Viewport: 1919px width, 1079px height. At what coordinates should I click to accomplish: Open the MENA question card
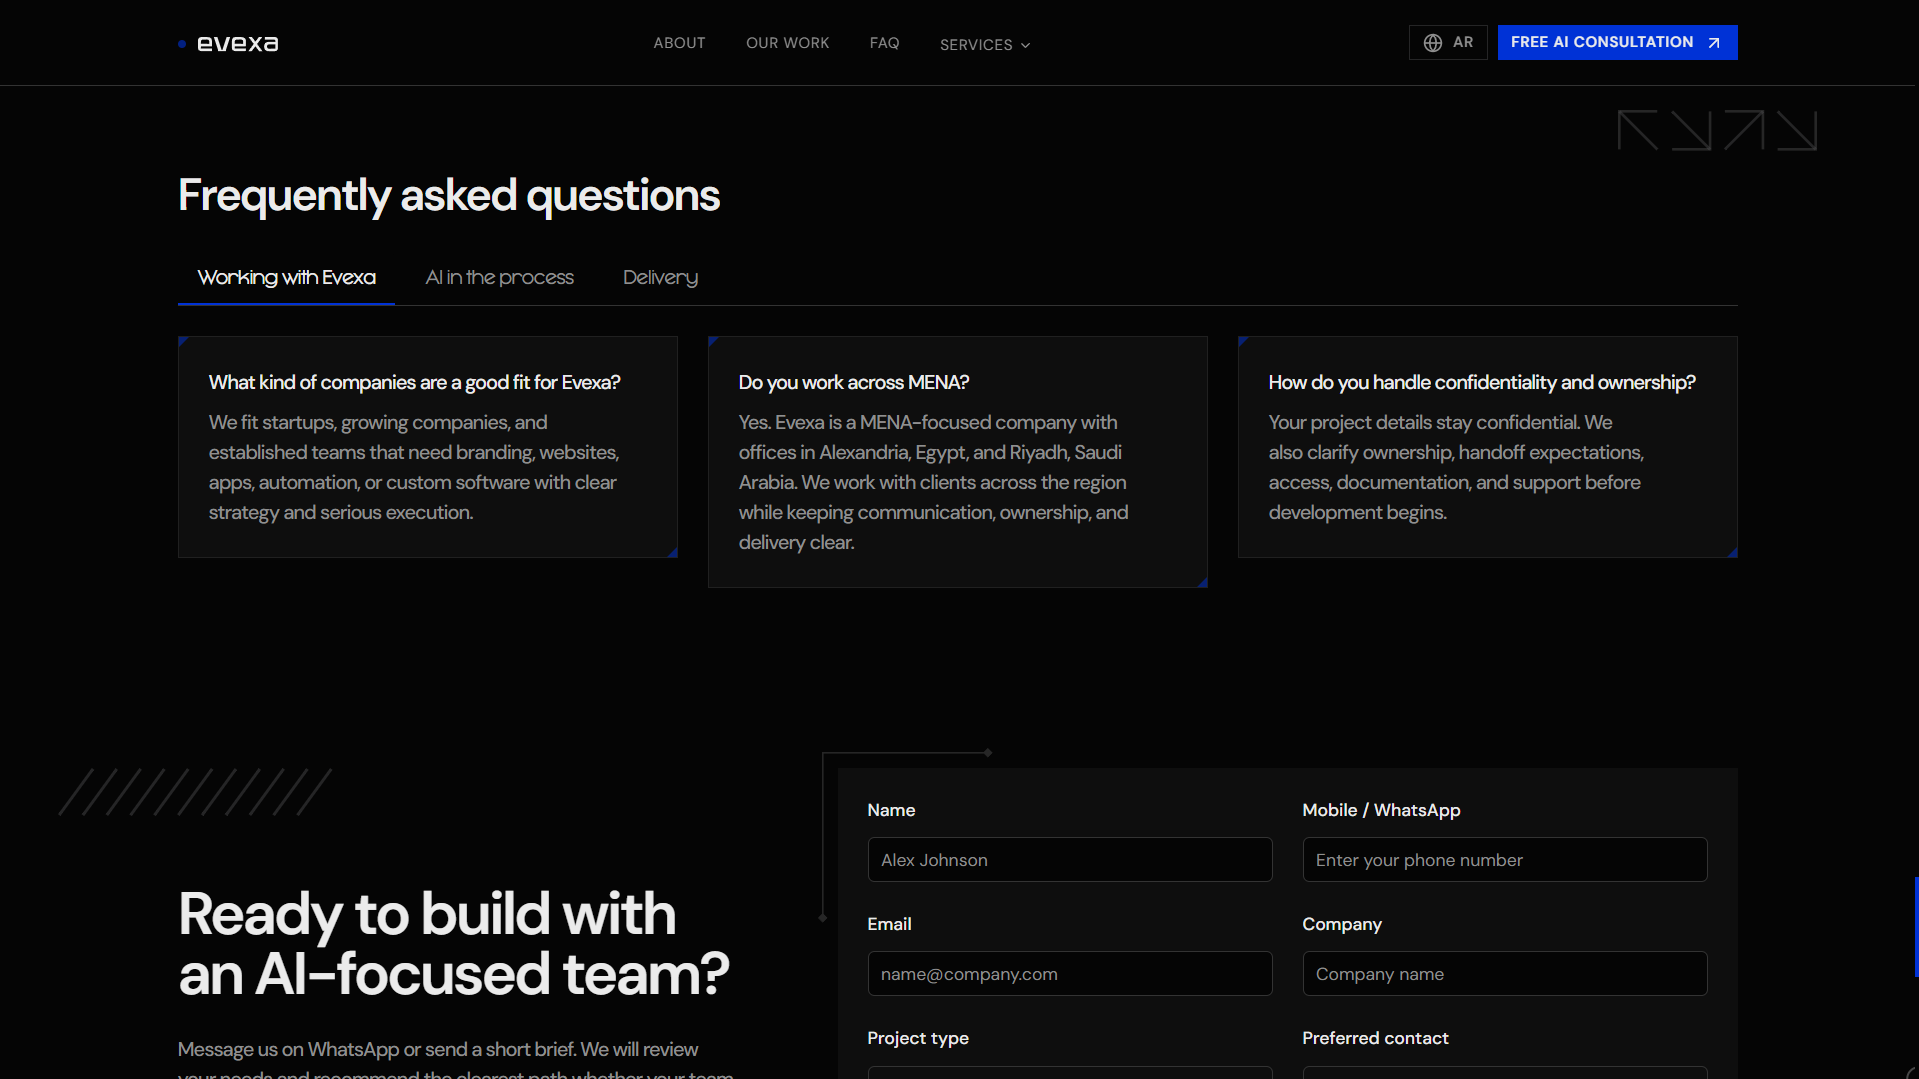[x=958, y=462]
